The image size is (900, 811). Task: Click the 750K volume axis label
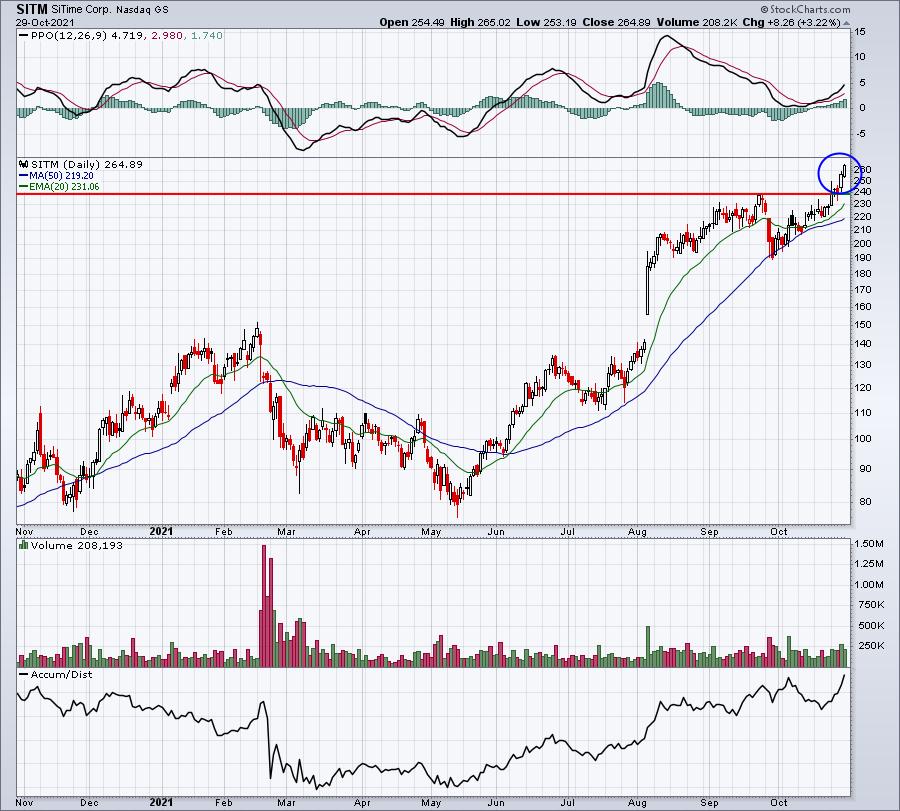click(871, 604)
